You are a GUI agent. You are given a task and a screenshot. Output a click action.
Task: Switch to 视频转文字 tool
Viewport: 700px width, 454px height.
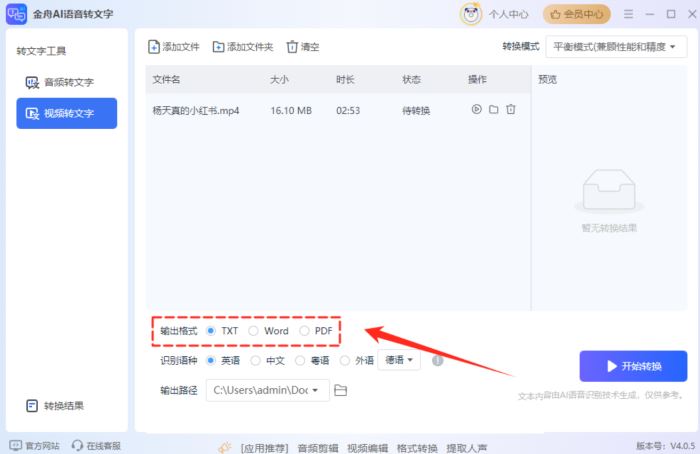click(x=67, y=113)
